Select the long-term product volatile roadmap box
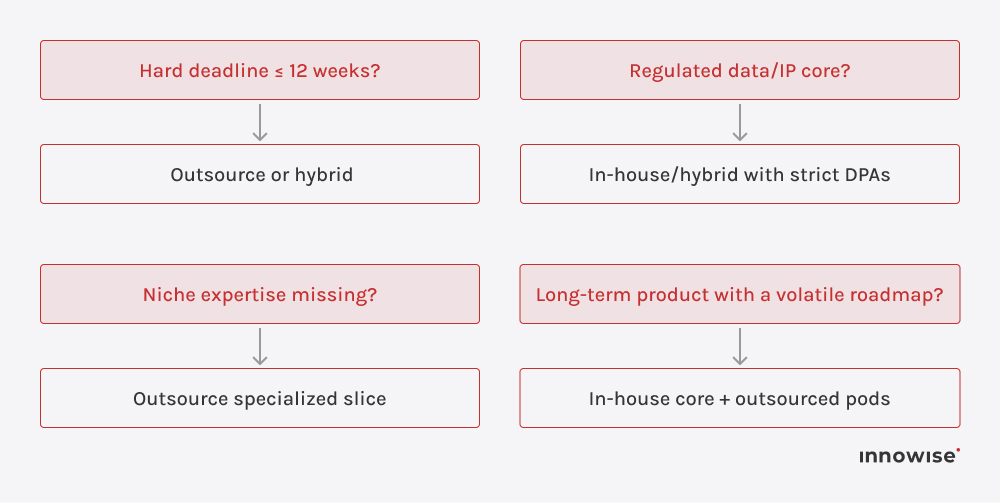1000x503 pixels. (740, 294)
